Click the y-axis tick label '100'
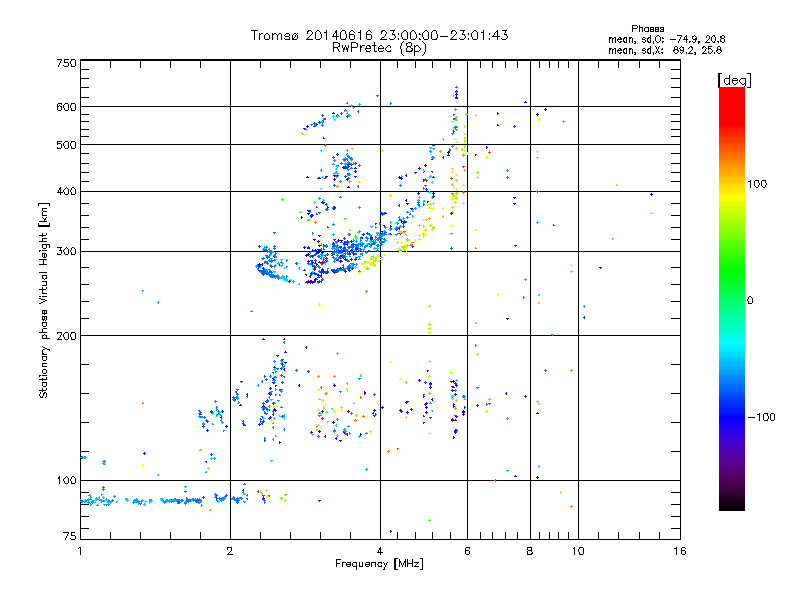This screenshot has width=800, height=600. pos(66,480)
